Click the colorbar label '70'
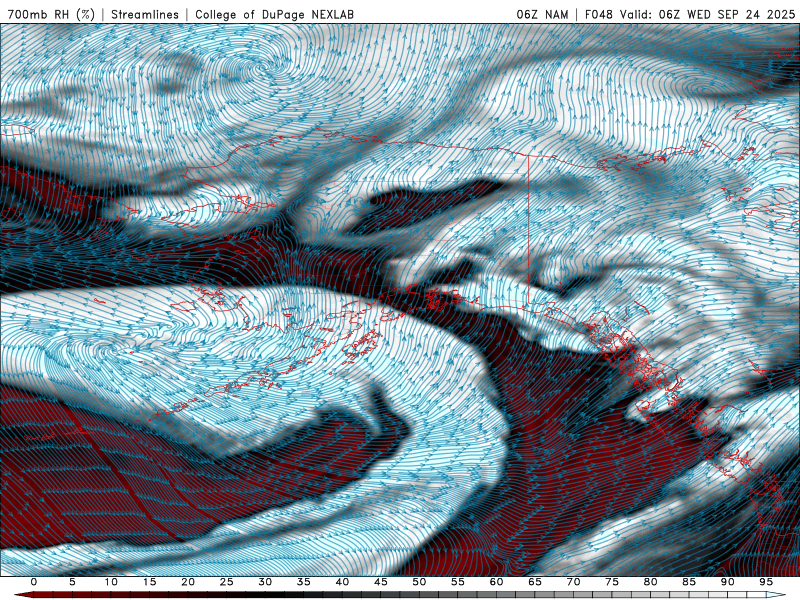800x600 pixels. [x=573, y=582]
